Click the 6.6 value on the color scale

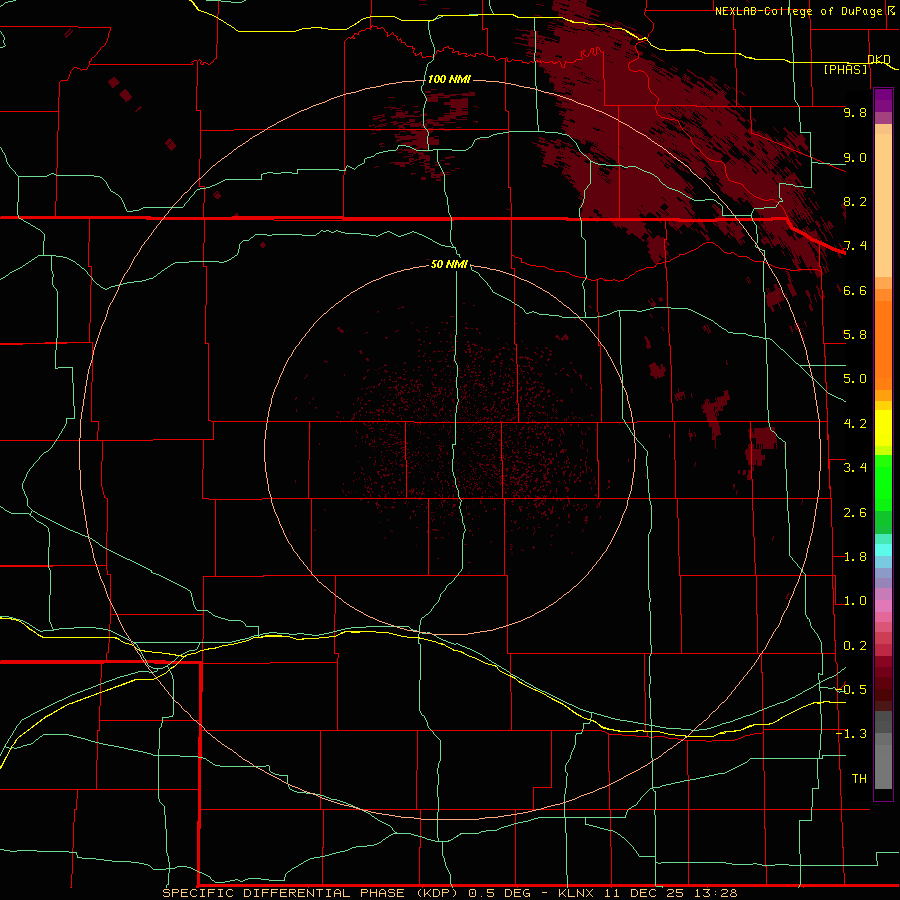pyautogui.click(x=855, y=290)
